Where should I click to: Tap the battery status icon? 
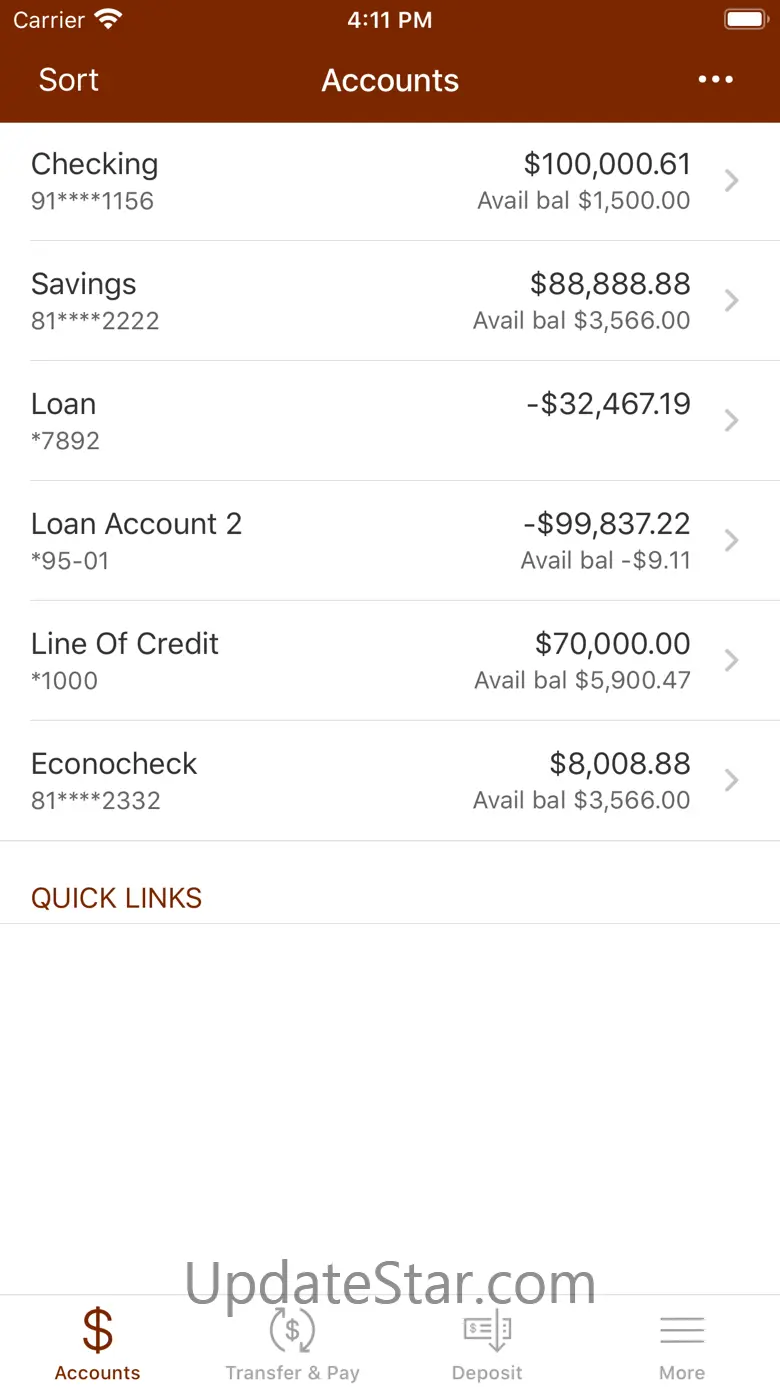coord(745,19)
